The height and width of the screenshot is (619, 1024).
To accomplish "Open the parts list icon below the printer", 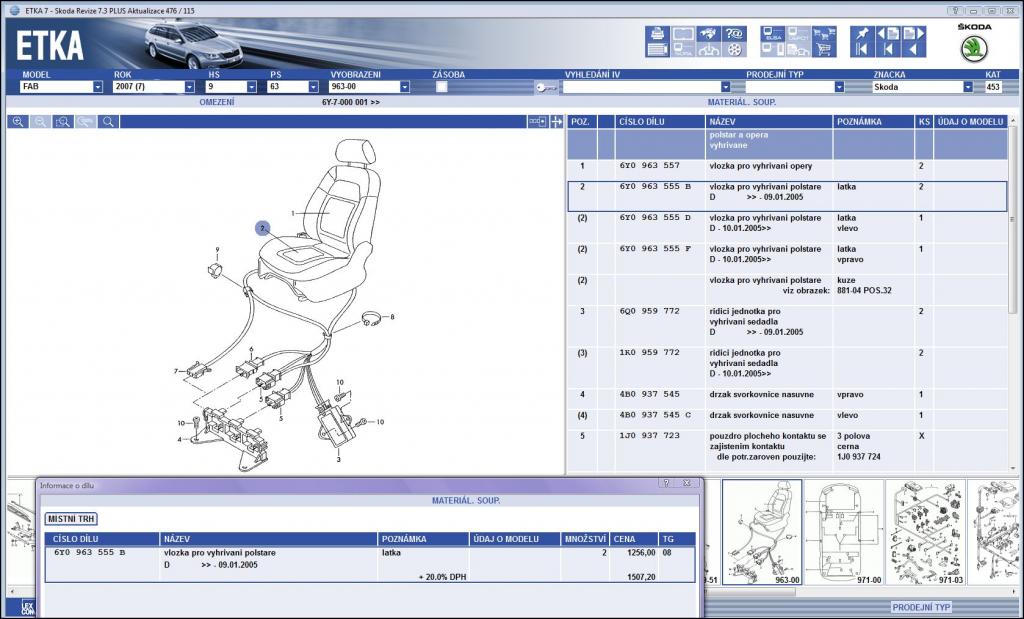I will pyautogui.click(x=658, y=50).
